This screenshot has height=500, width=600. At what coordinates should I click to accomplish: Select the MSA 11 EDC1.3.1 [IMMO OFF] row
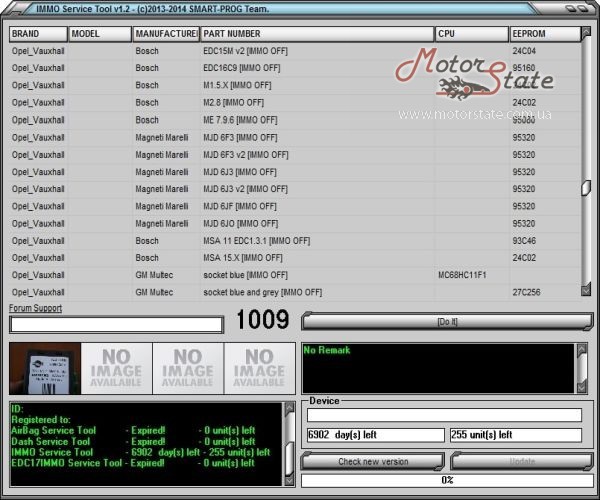coord(294,241)
